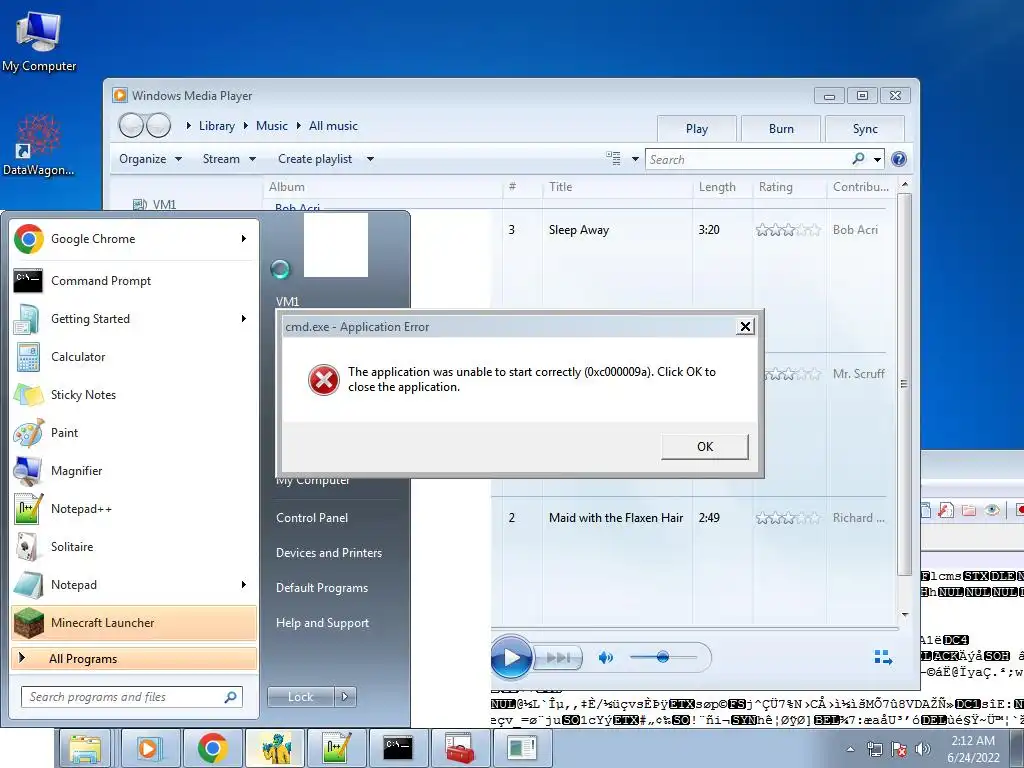Select the Sleep Away track title
This screenshot has width=1024, height=768.
(x=579, y=230)
